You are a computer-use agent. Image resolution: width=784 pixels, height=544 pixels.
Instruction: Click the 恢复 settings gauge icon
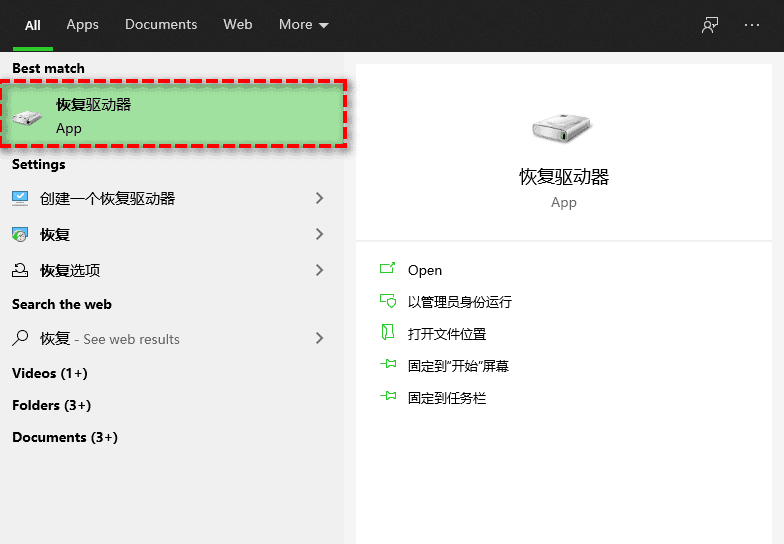pos(20,234)
